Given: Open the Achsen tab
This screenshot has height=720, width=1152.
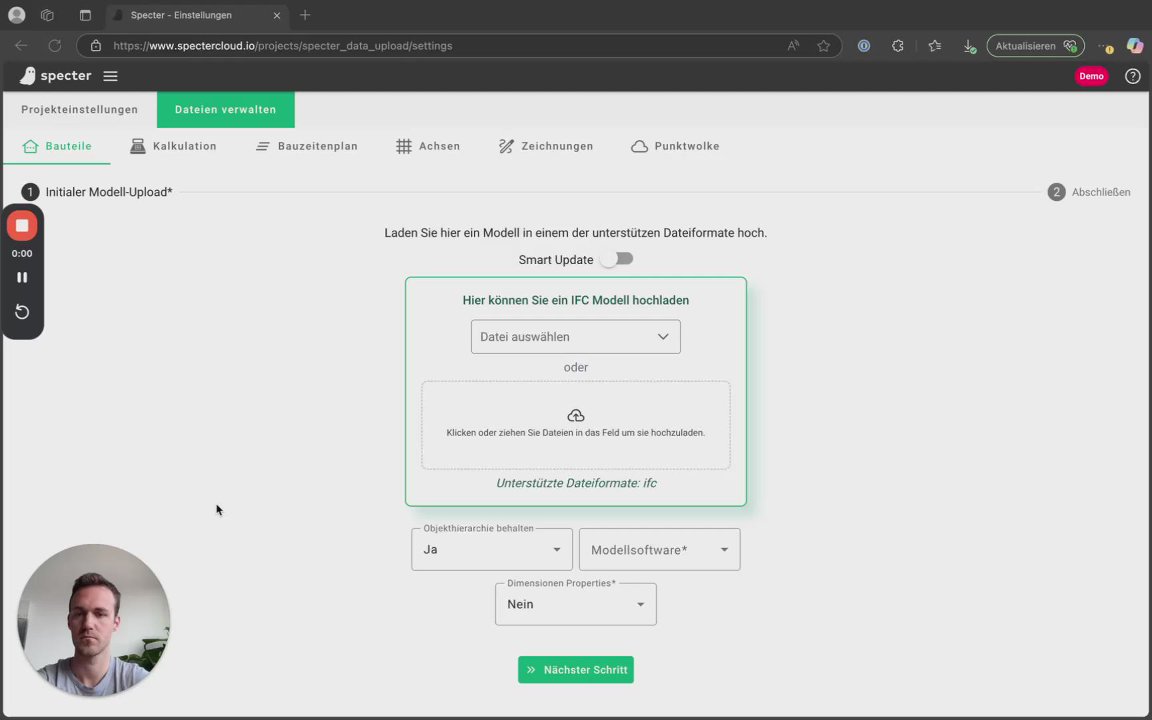Looking at the screenshot, I should [x=428, y=146].
